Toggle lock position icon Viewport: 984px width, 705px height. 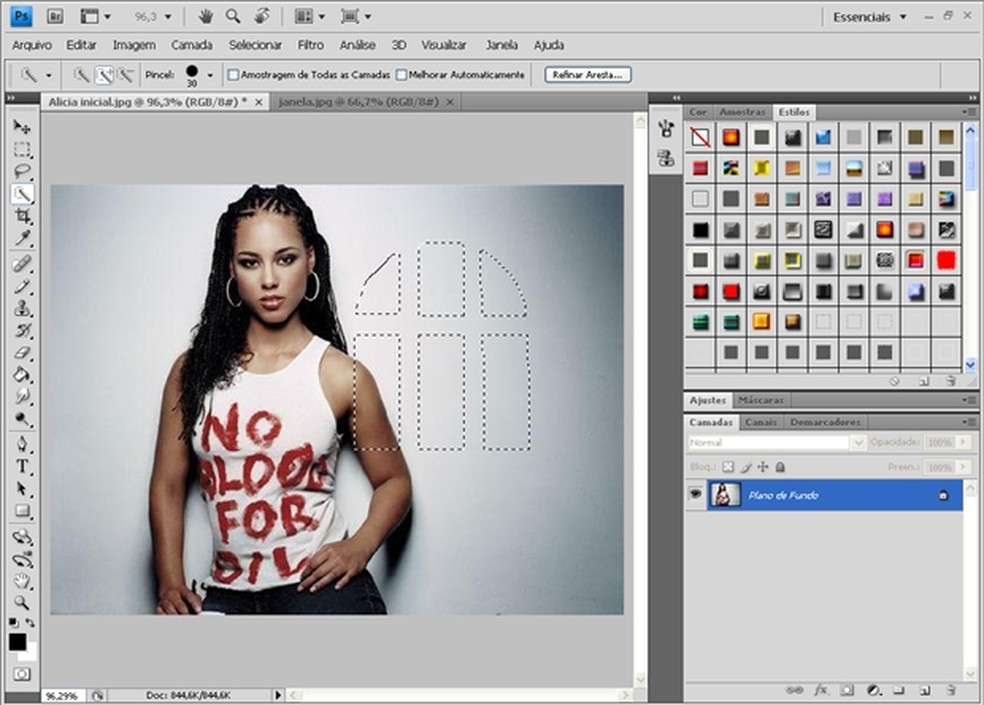pyautogui.click(x=763, y=467)
